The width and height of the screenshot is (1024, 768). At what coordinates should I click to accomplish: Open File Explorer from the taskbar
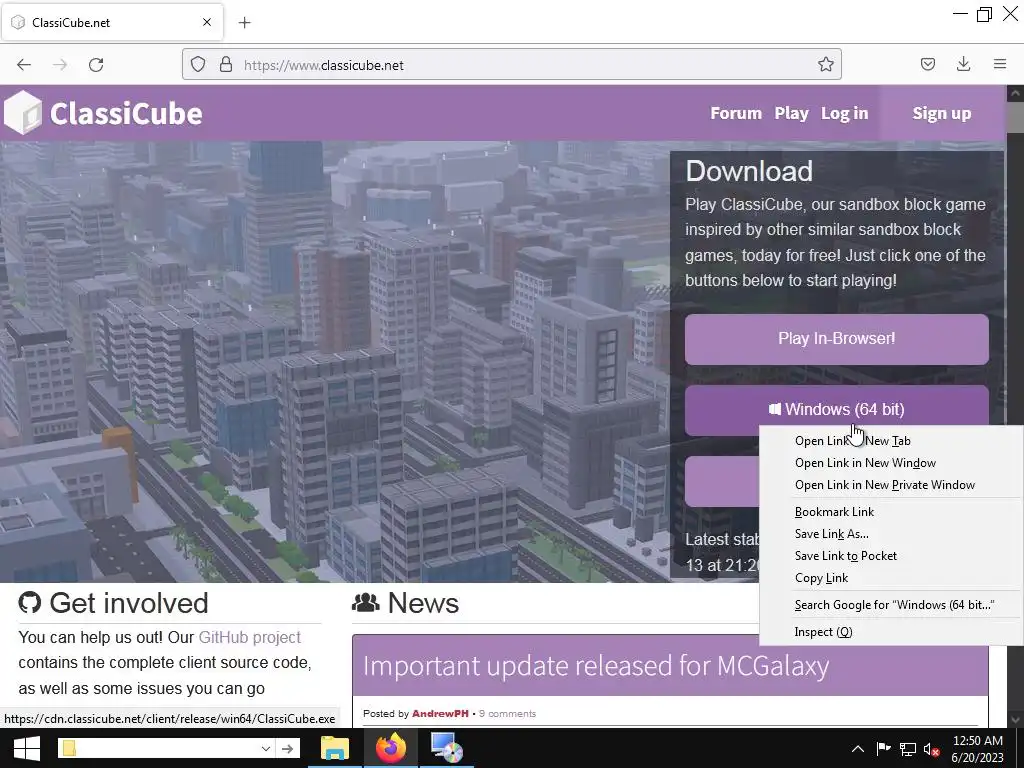coord(335,748)
